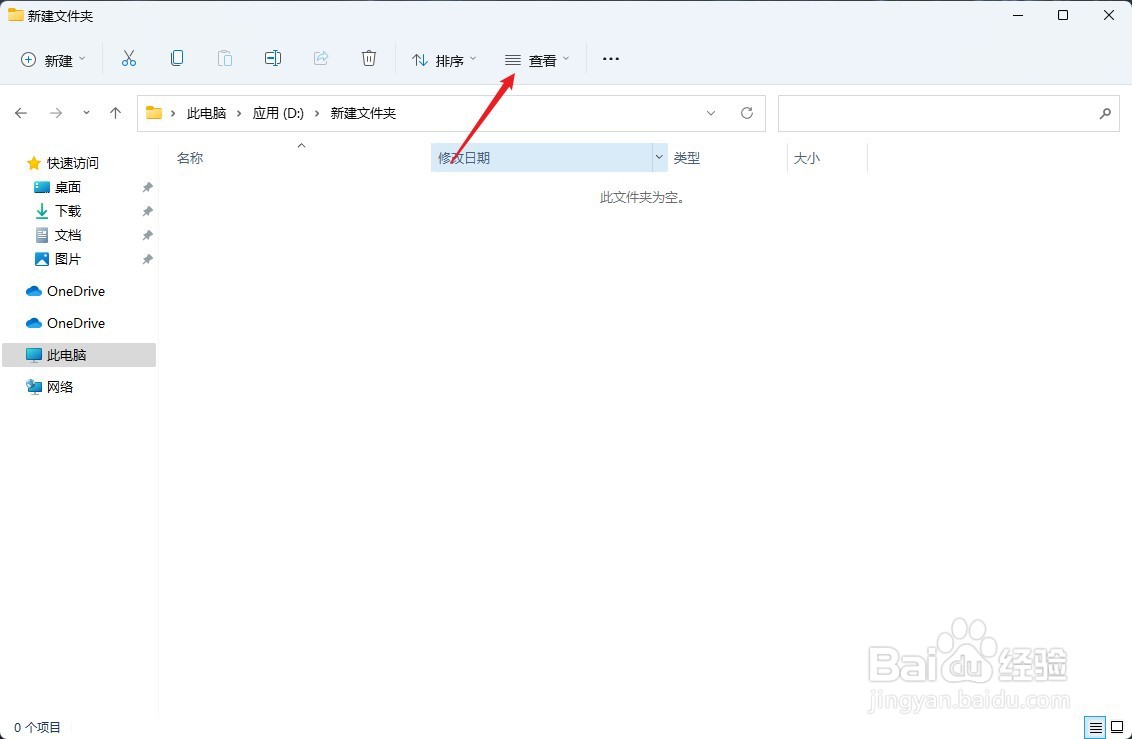Open the 修改日期 column filter arrow
Screen dimensions: 1132x739
pyautogui.click(x=659, y=157)
